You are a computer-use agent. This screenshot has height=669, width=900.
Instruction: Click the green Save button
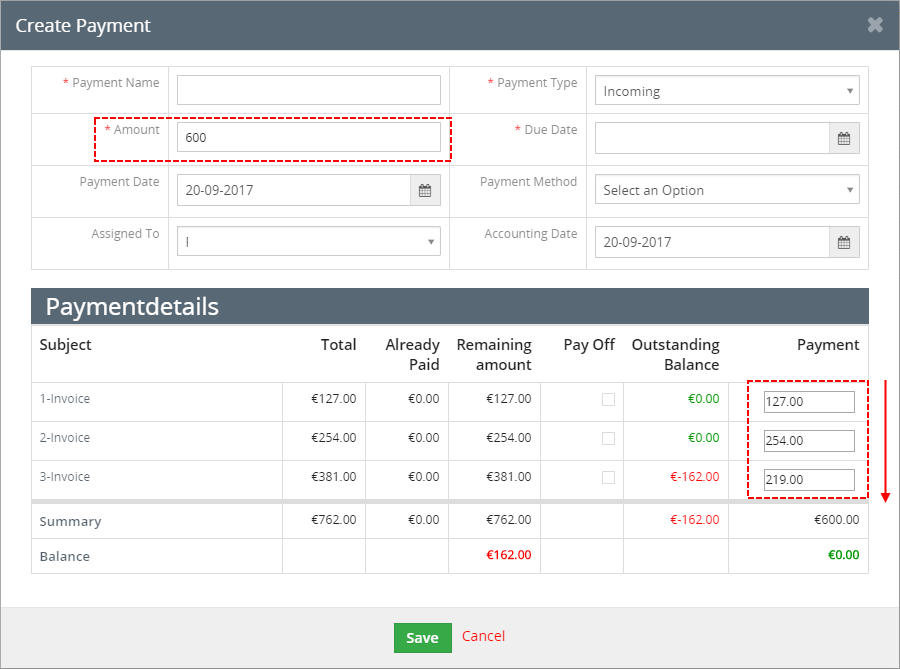(x=422, y=638)
